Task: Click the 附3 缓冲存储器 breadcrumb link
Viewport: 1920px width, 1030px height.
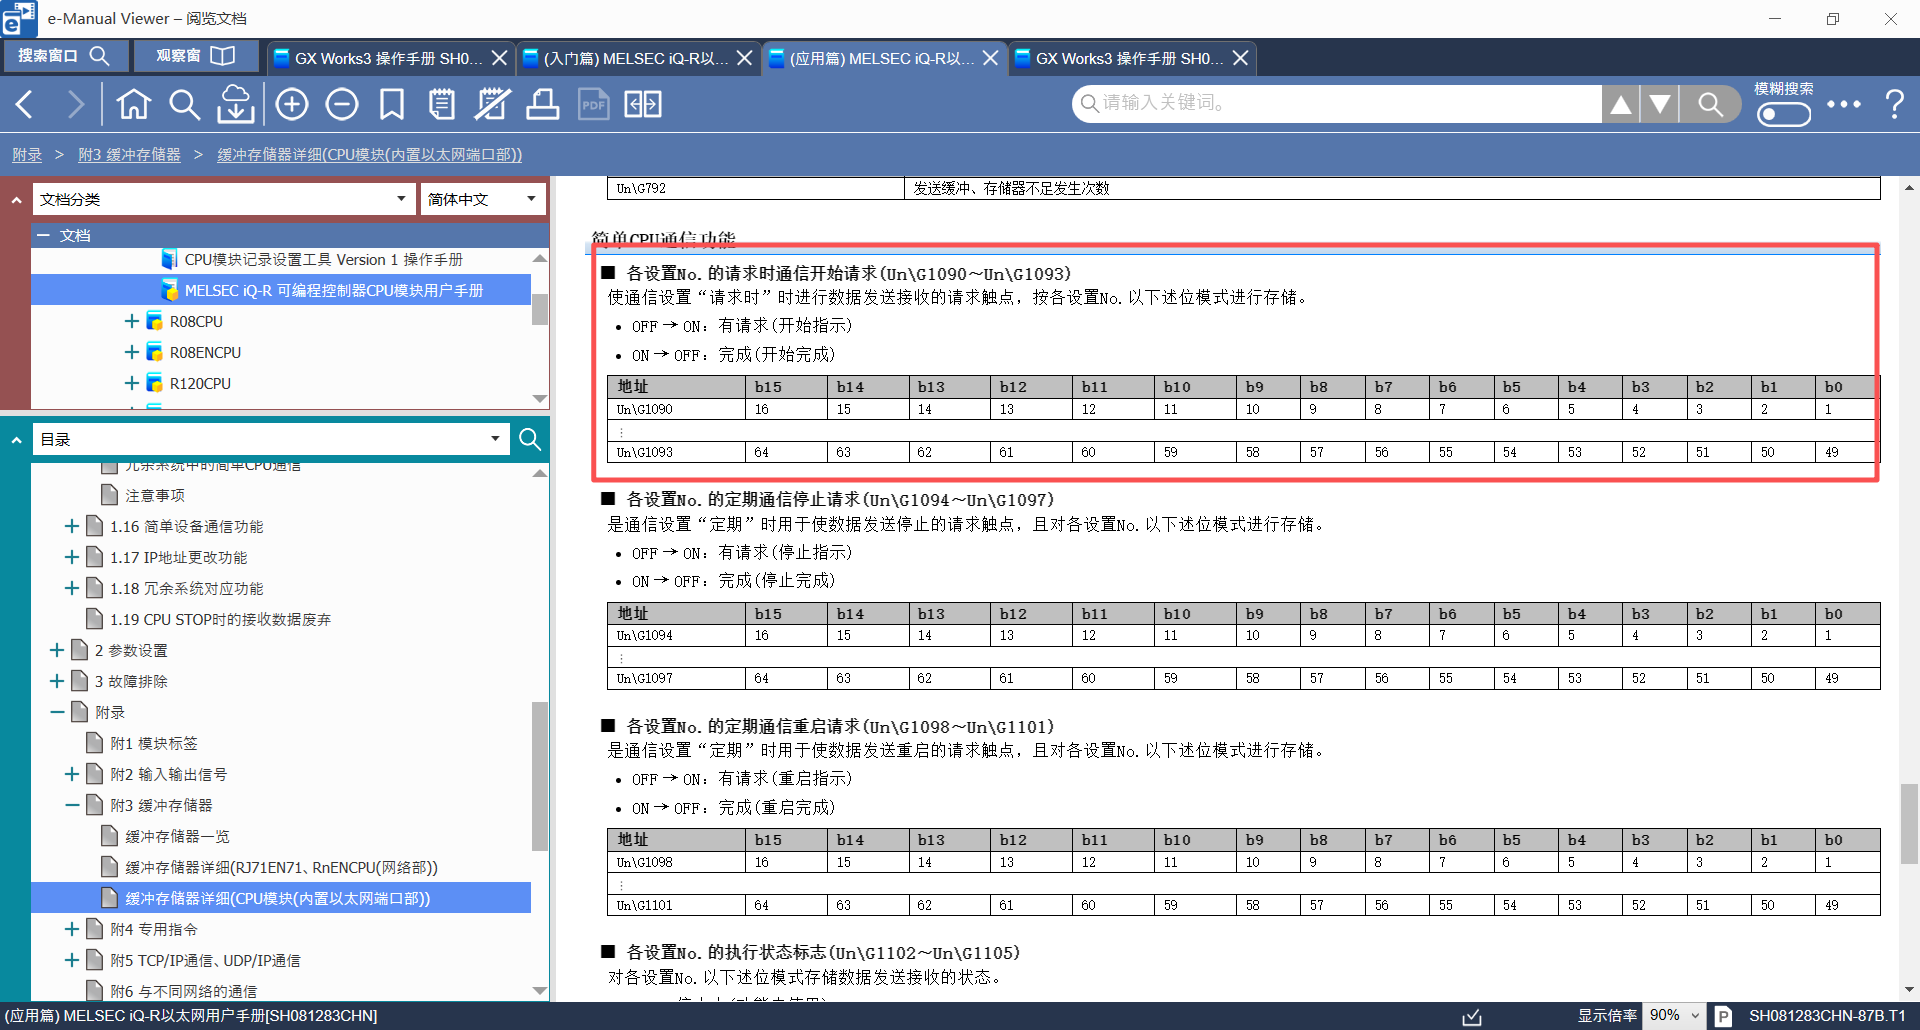Action: tap(129, 155)
